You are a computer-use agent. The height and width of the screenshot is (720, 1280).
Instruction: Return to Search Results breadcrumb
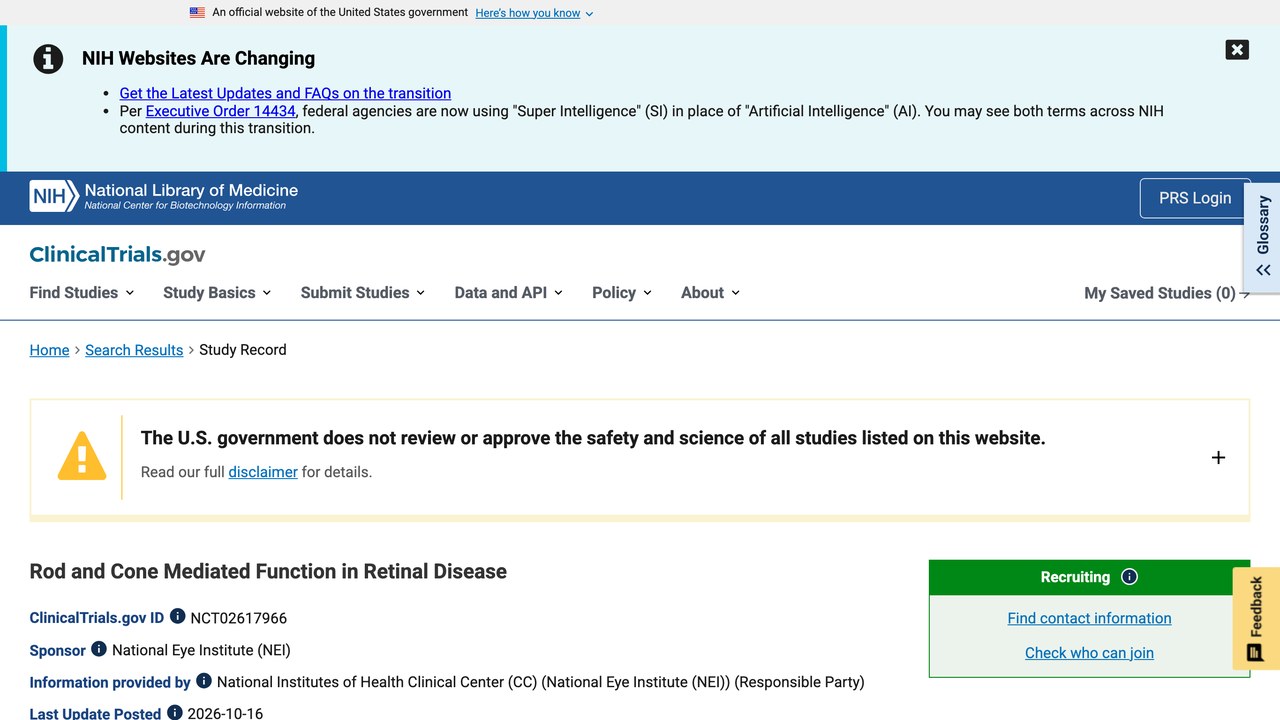pyautogui.click(x=134, y=350)
